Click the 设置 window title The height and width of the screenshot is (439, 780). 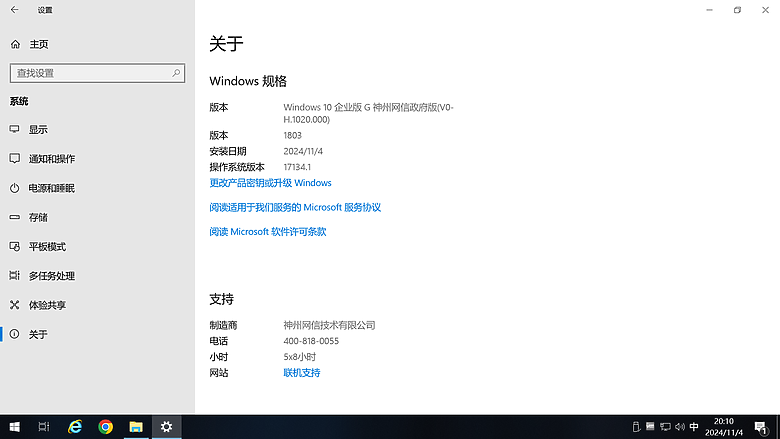coord(45,10)
